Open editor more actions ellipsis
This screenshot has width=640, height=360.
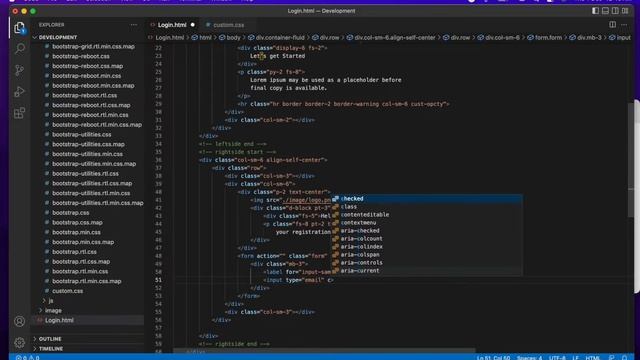(x=624, y=25)
